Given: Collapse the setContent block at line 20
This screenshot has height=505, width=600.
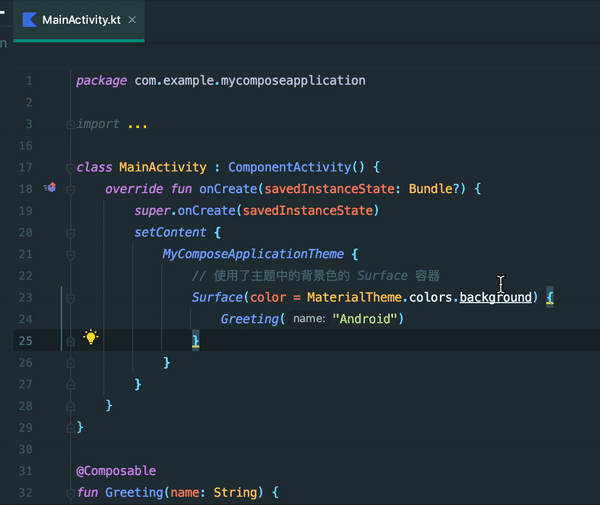Looking at the screenshot, I should tap(70, 233).
